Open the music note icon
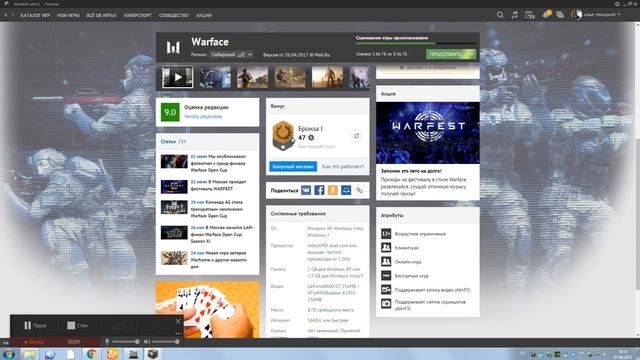Viewport: 640px width, 360px height. pos(515,15)
